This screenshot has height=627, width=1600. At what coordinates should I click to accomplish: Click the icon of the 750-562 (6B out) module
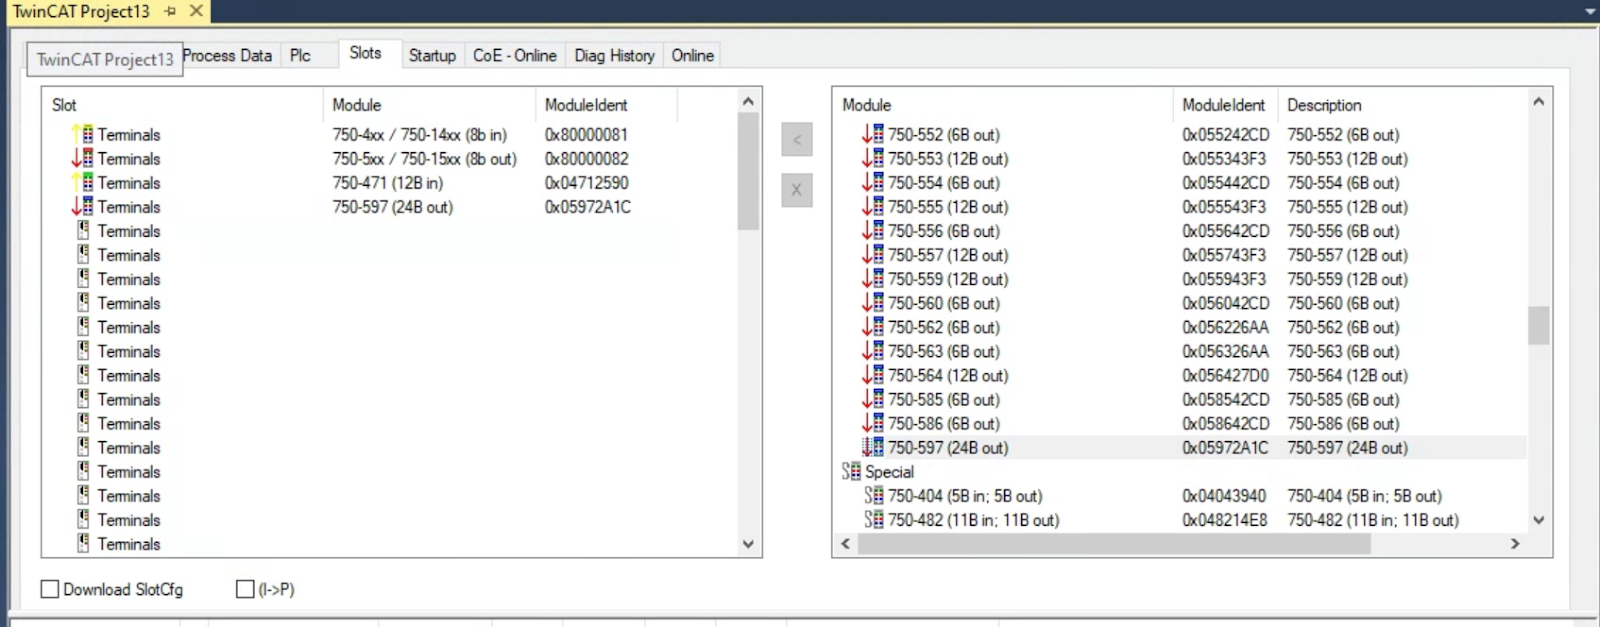[x=873, y=326]
